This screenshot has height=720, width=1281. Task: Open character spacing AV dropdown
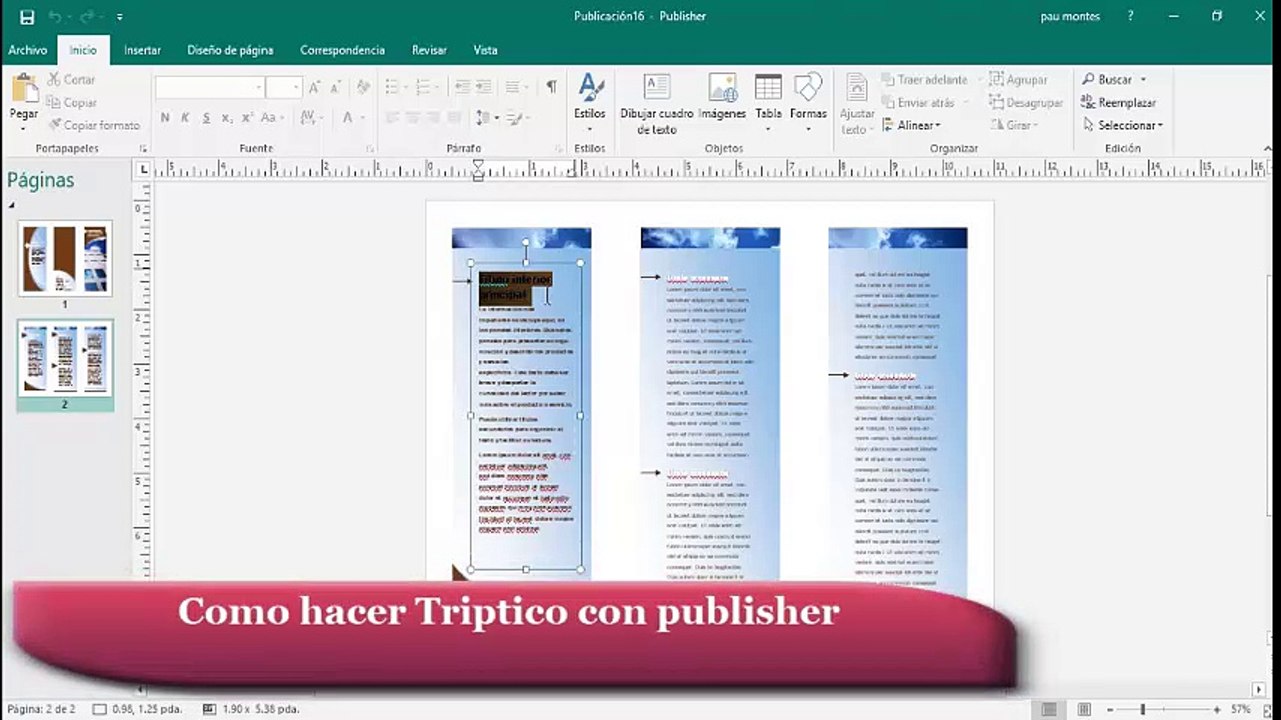(x=311, y=117)
